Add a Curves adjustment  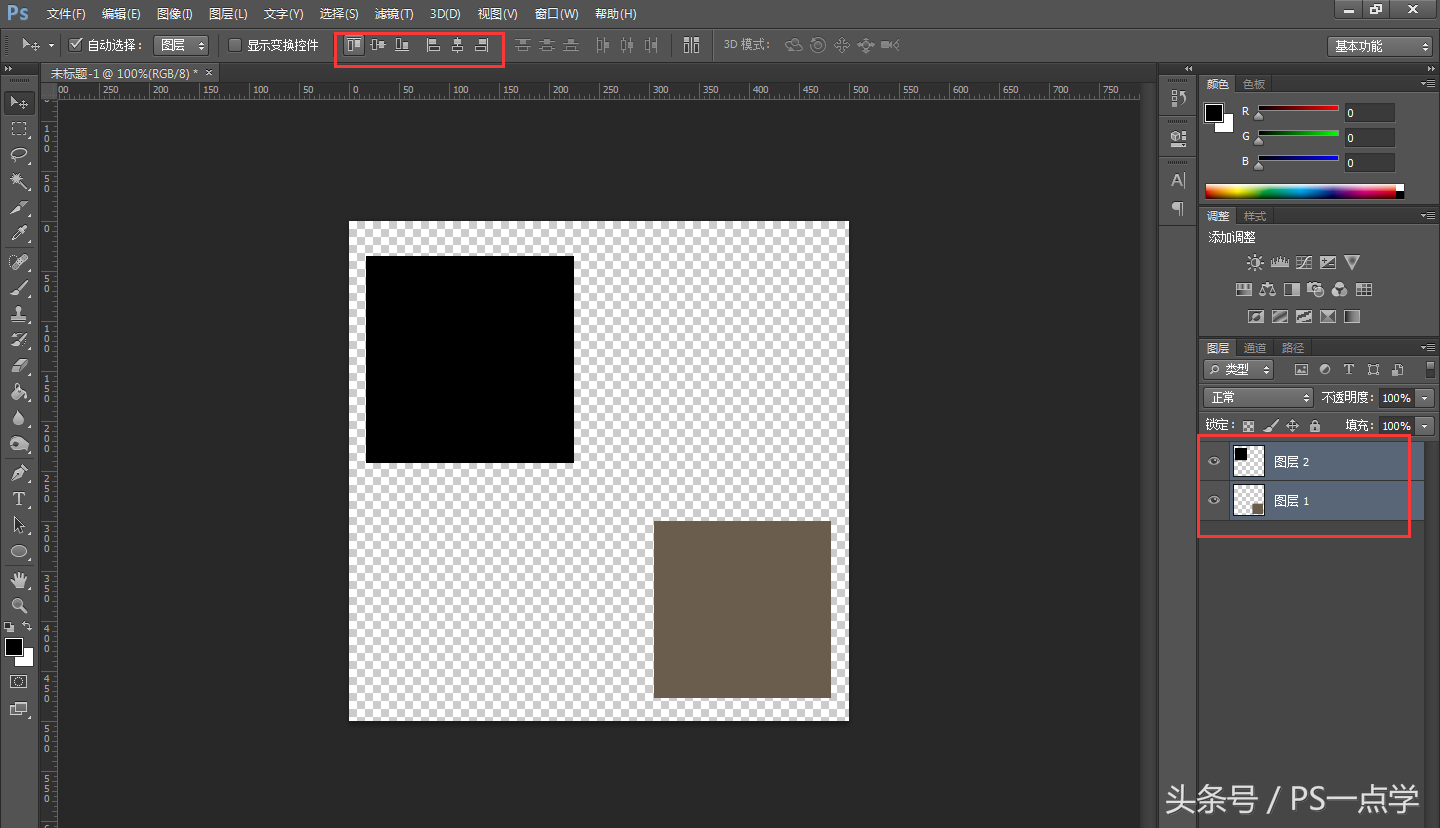pyautogui.click(x=1304, y=262)
